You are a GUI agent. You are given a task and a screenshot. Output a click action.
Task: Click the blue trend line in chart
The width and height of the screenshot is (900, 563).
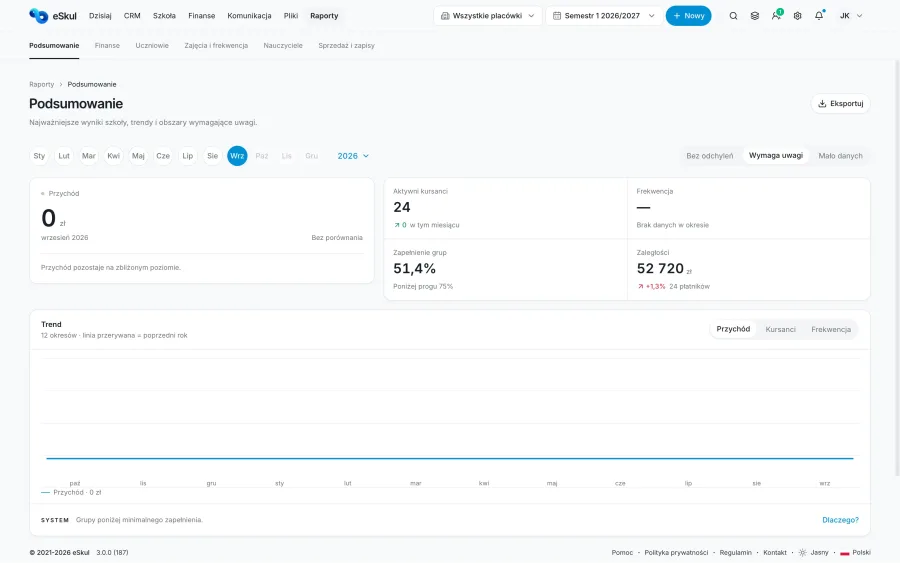pyautogui.click(x=450, y=458)
